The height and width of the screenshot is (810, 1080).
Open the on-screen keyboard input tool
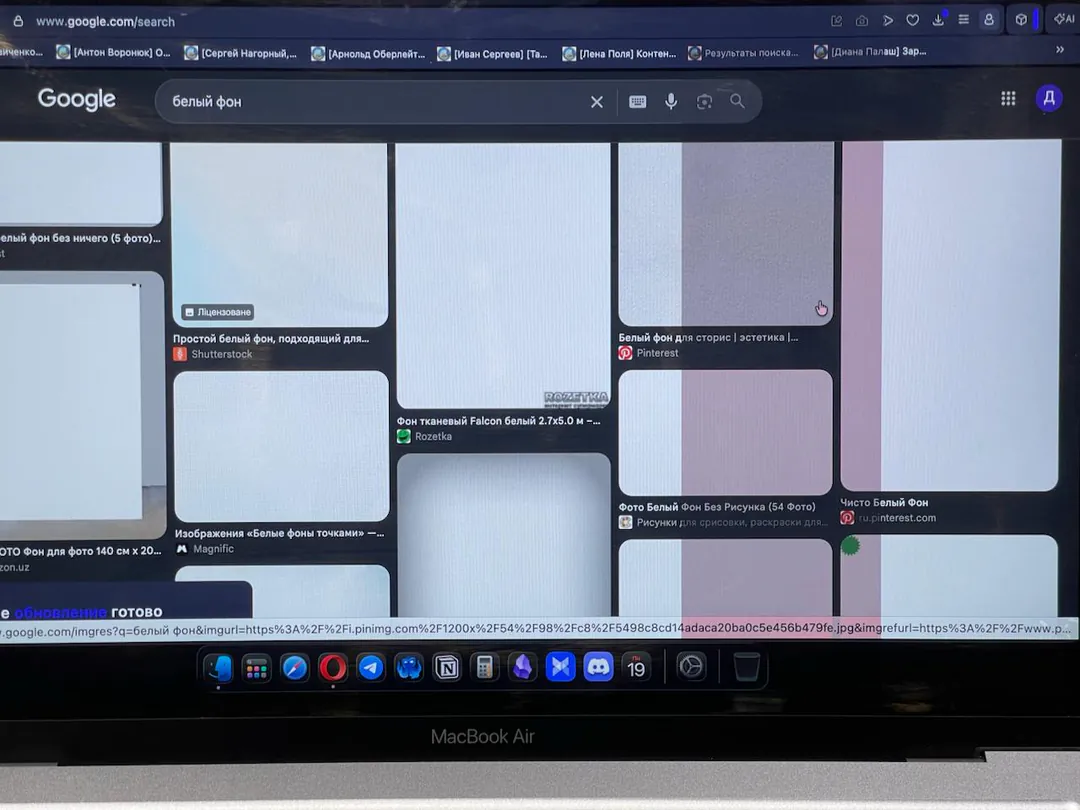[637, 102]
